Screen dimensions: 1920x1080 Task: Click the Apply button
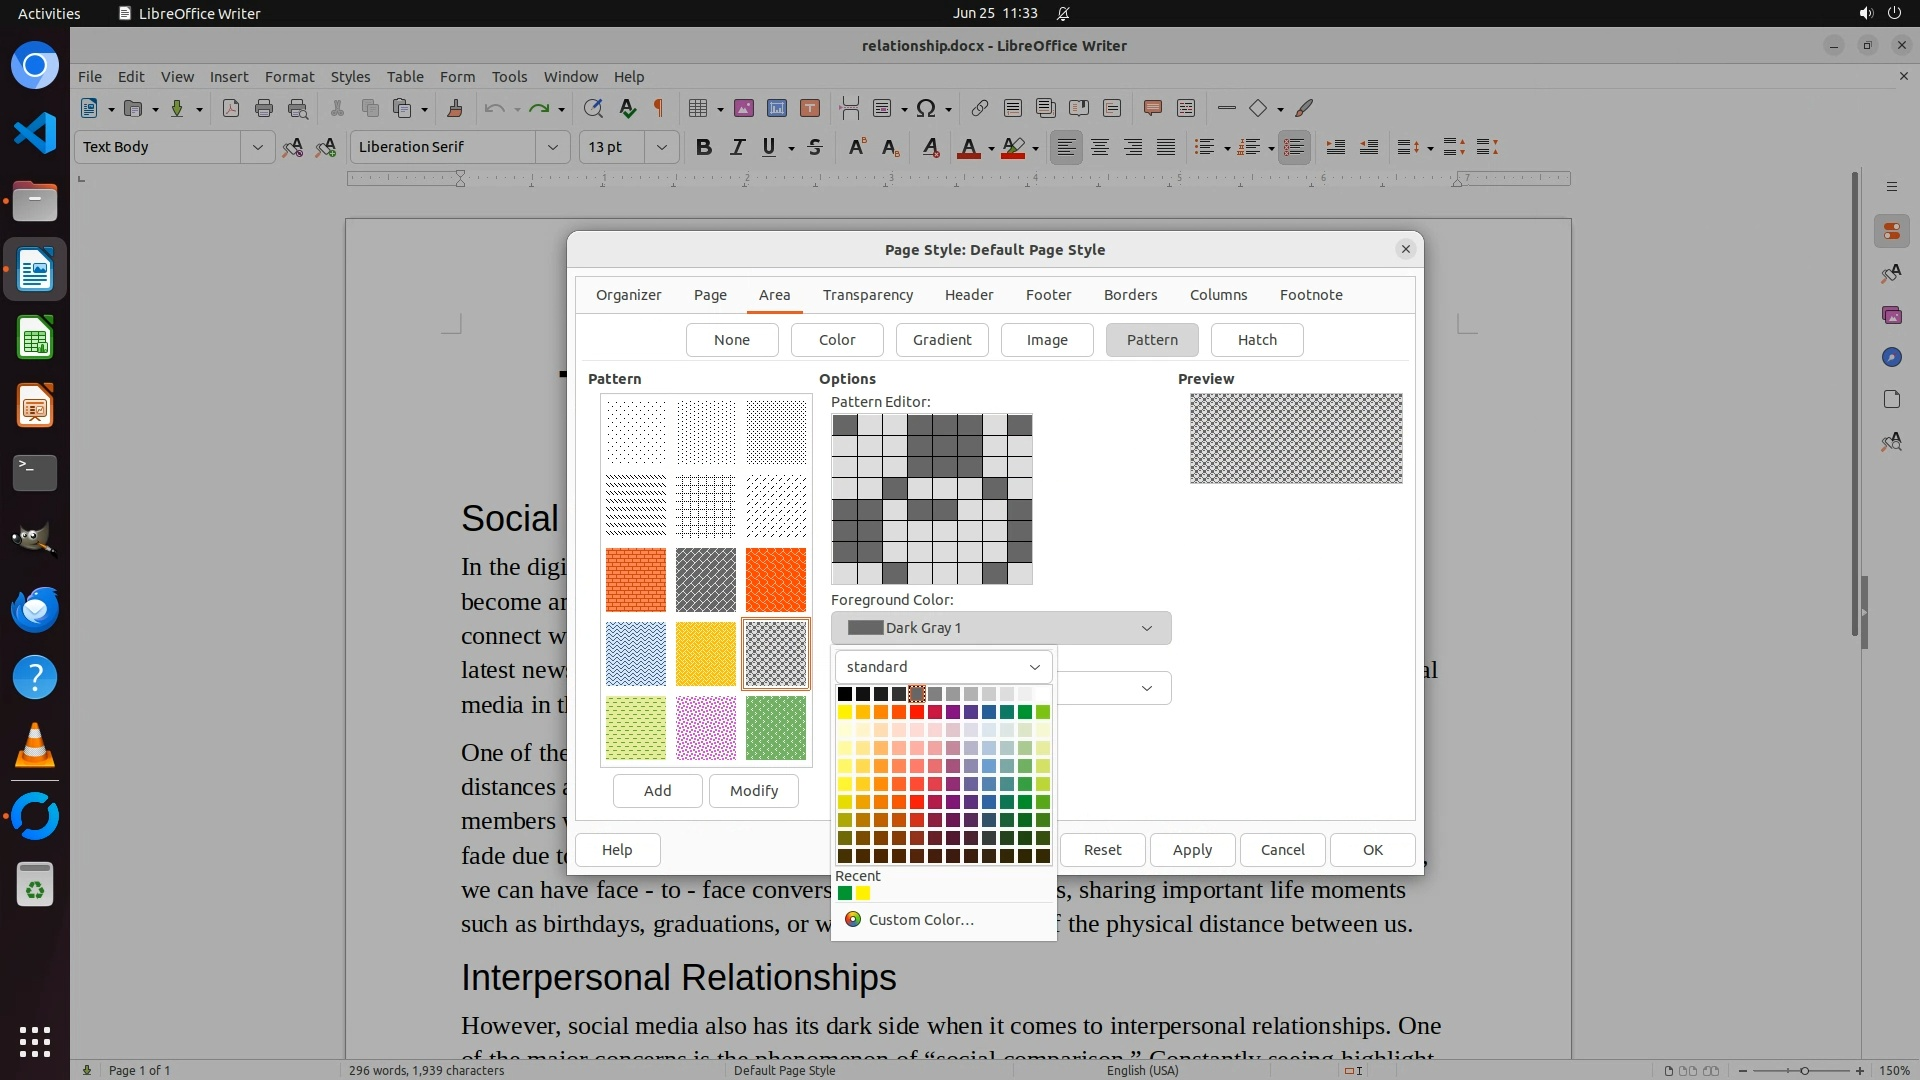1192,850
